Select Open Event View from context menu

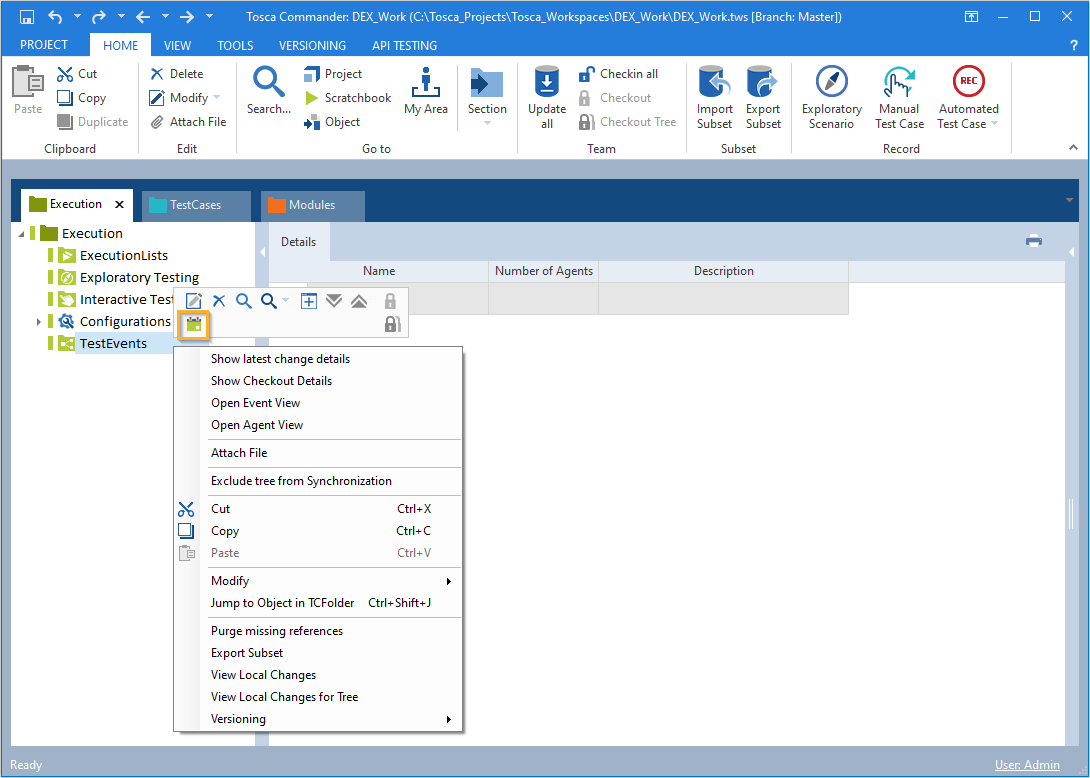pyautogui.click(x=256, y=403)
